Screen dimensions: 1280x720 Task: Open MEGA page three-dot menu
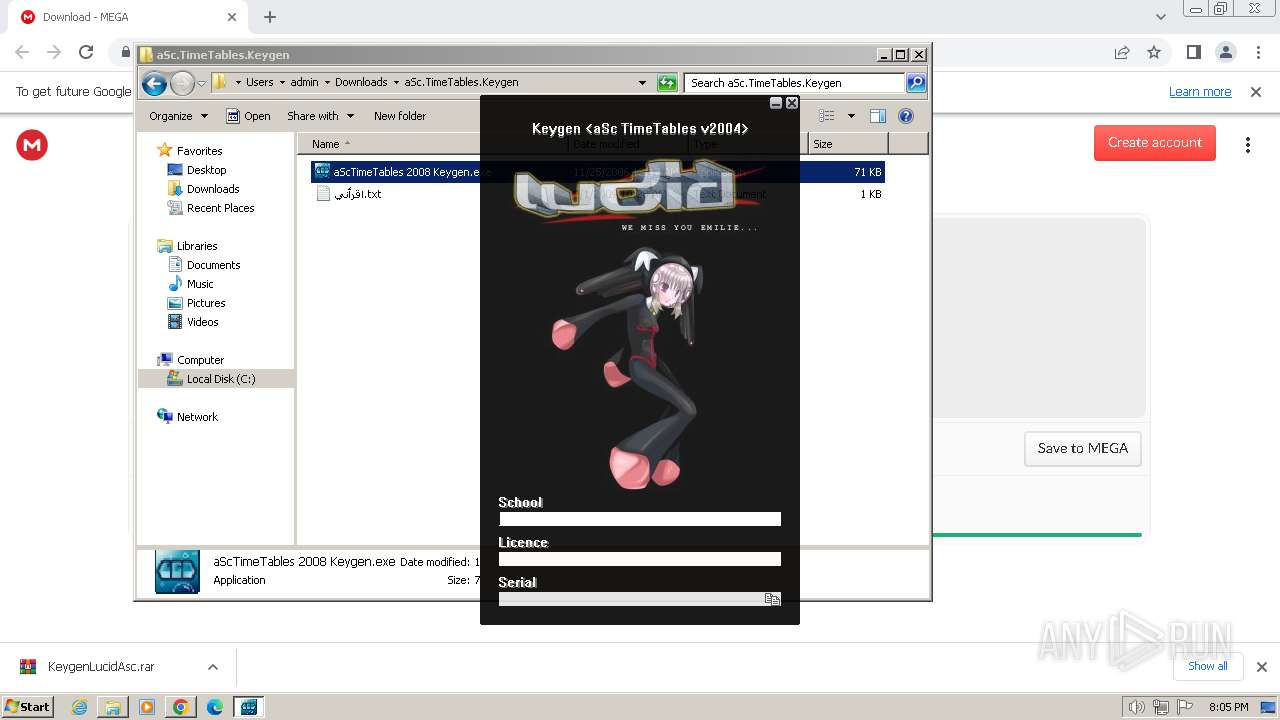pyautogui.click(x=1247, y=145)
